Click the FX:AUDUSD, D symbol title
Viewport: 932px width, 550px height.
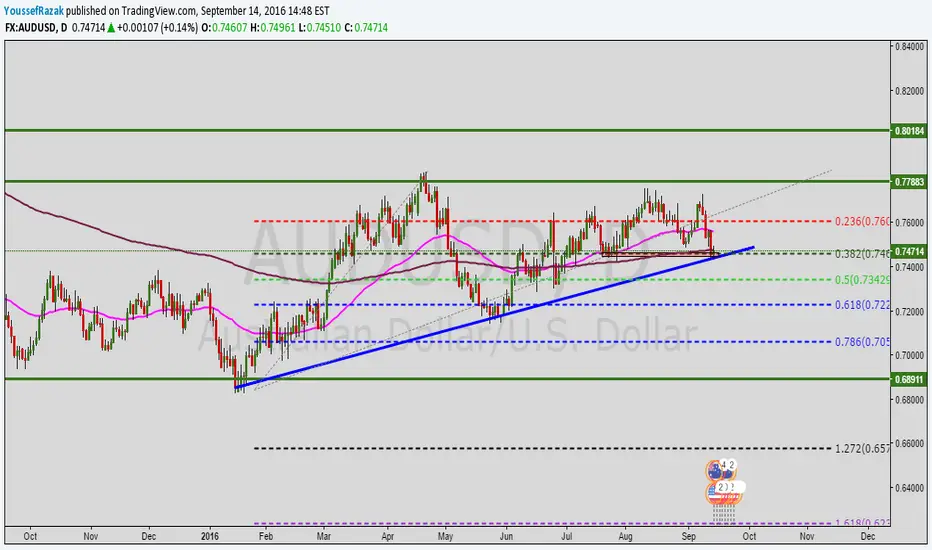[37, 27]
